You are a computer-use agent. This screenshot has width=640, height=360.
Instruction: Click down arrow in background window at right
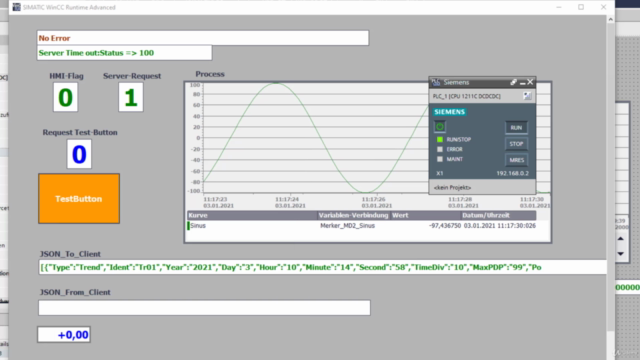click(x=620, y=254)
